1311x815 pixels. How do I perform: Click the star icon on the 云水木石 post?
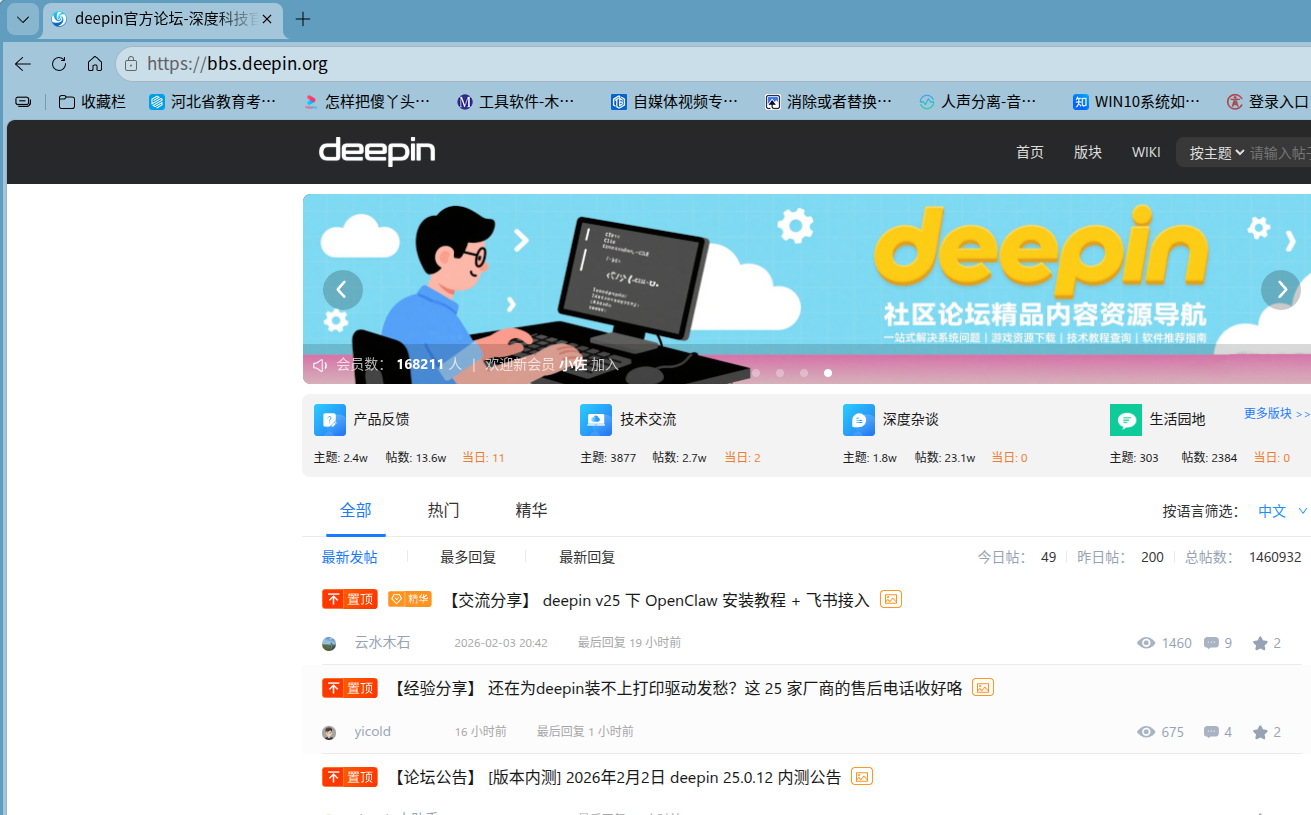pyautogui.click(x=1260, y=643)
